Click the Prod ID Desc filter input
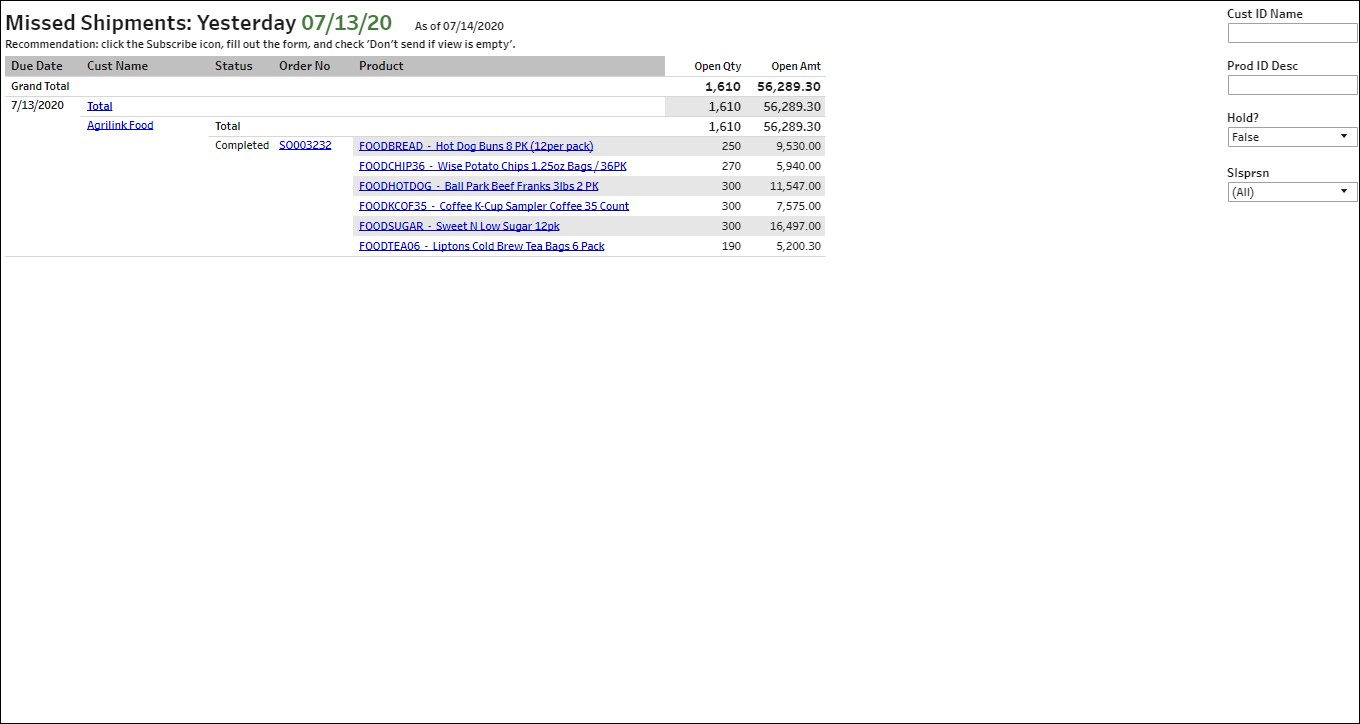The height and width of the screenshot is (724, 1360). pyautogui.click(x=1291, y=85)
